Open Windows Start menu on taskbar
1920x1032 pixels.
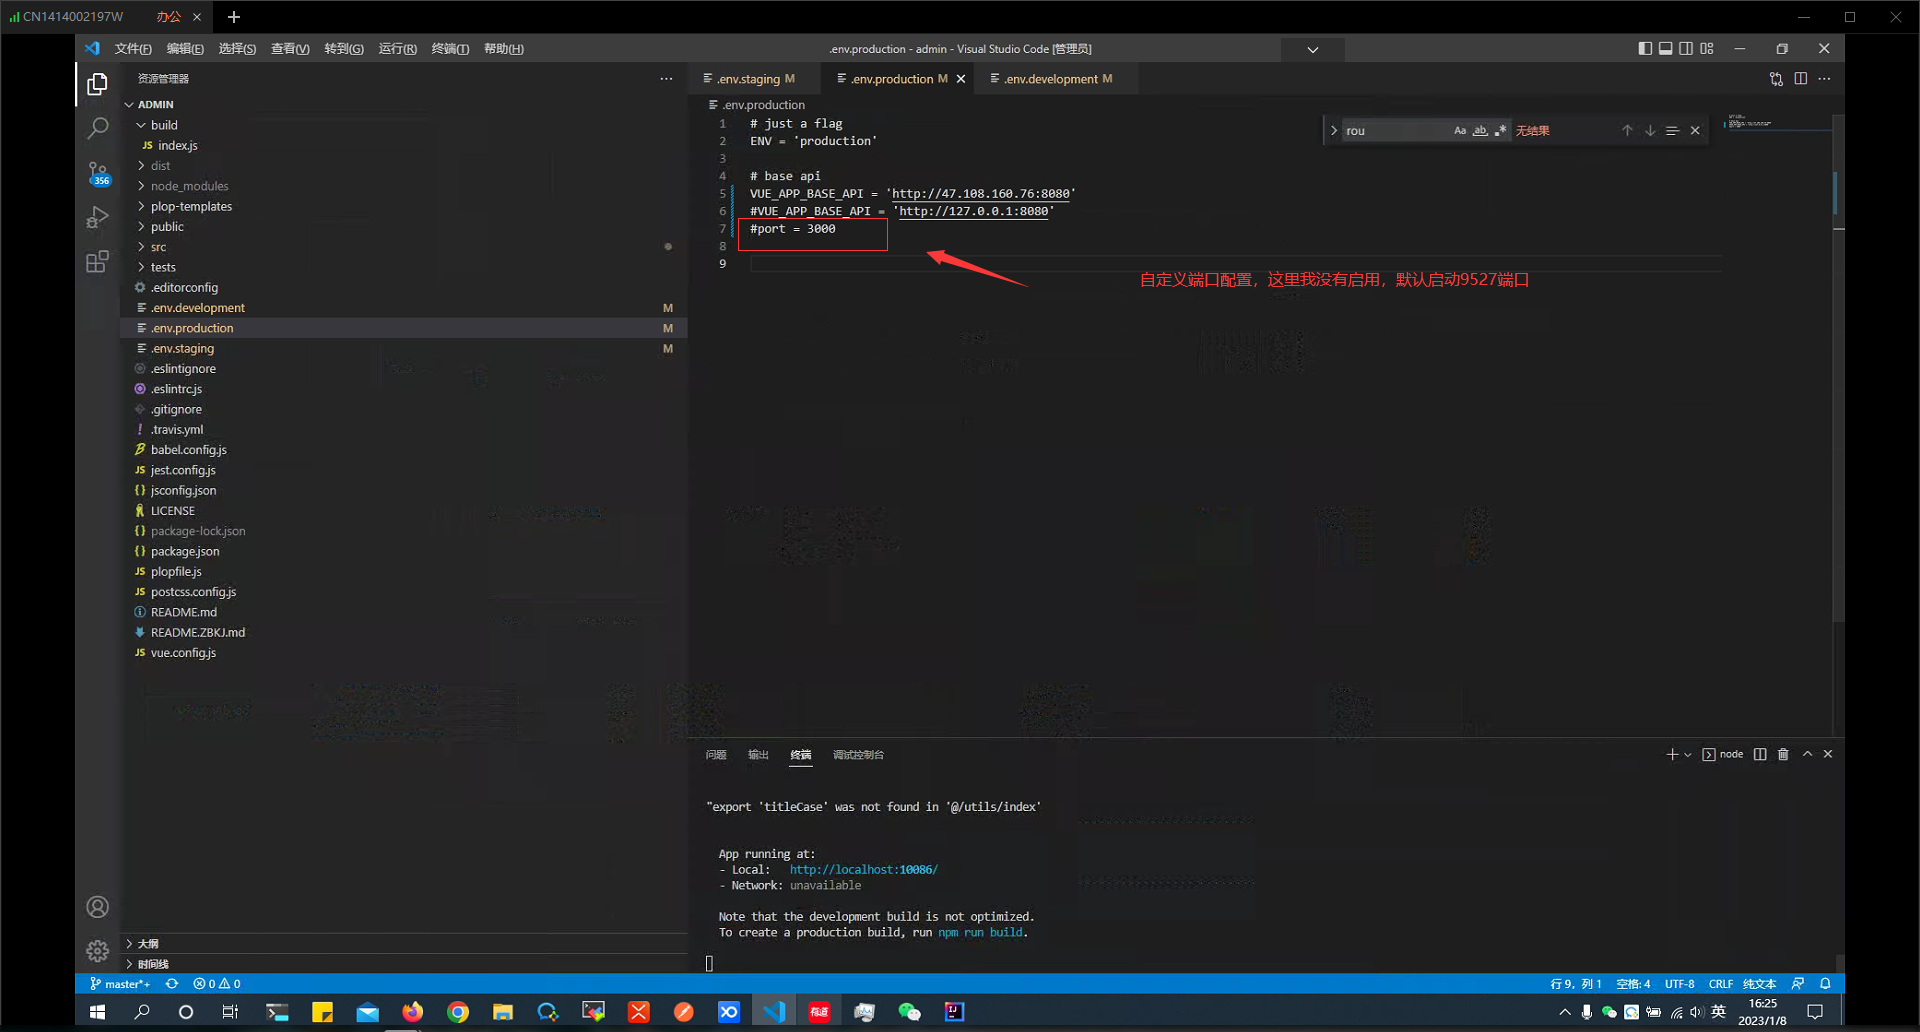coord(97,1012)
